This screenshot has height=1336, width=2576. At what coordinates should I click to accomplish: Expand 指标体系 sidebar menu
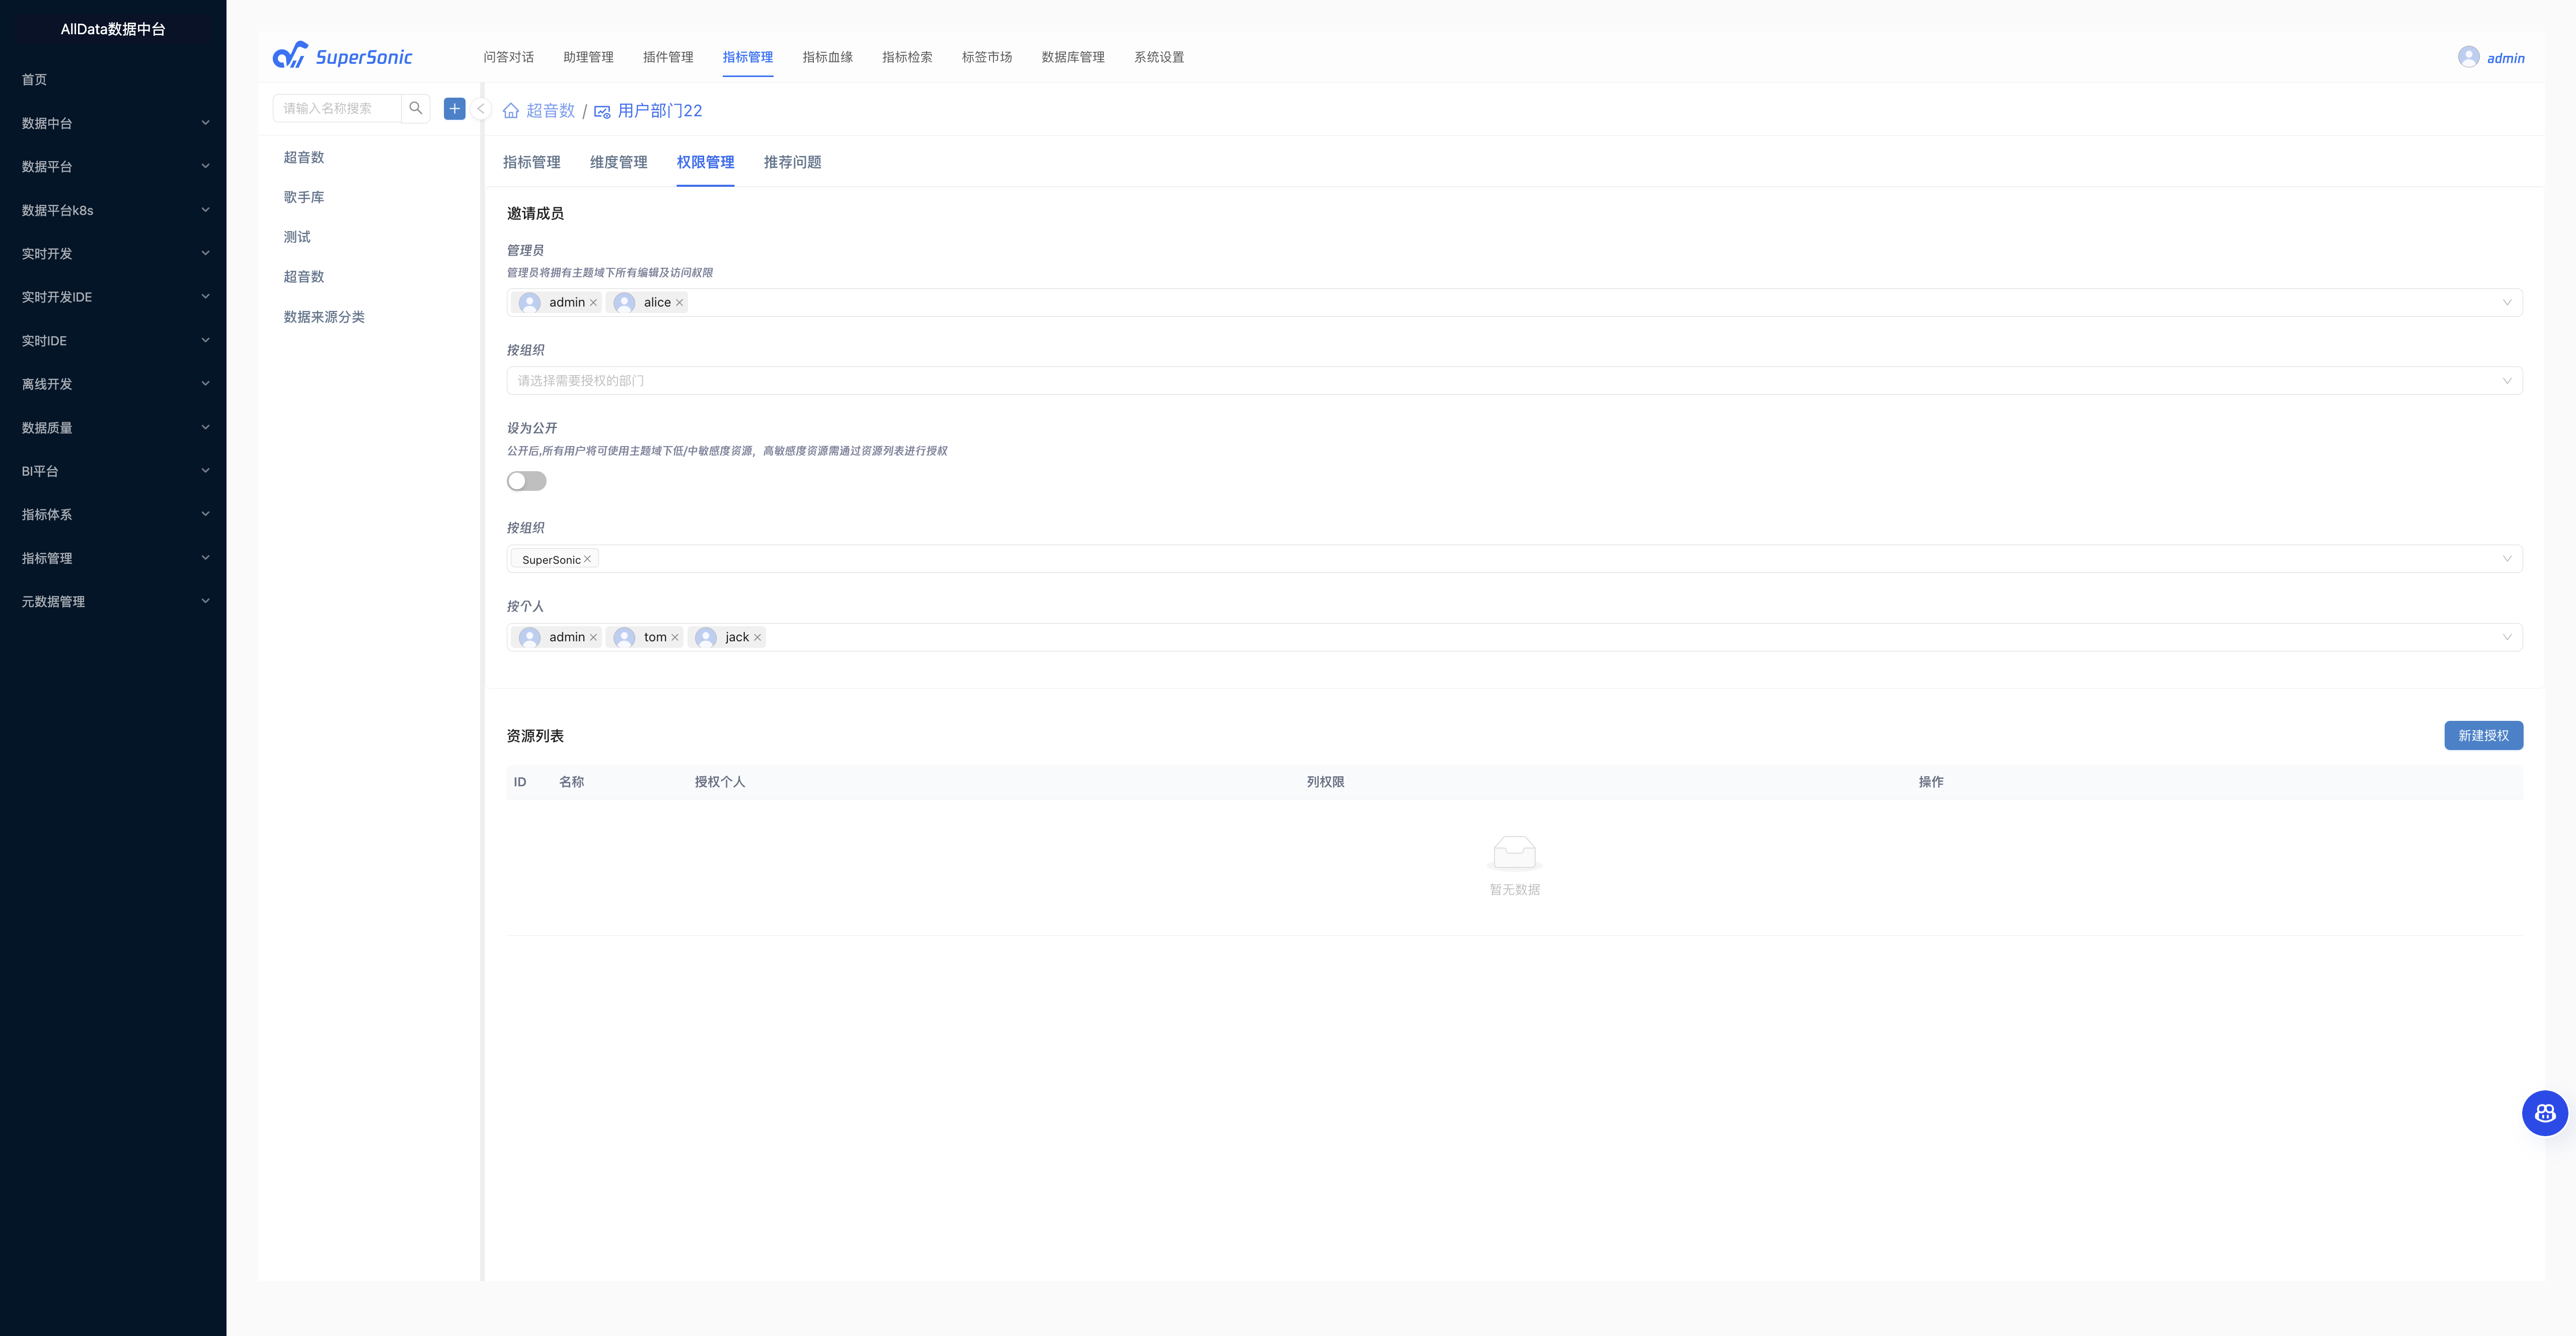tap(113, 515)
